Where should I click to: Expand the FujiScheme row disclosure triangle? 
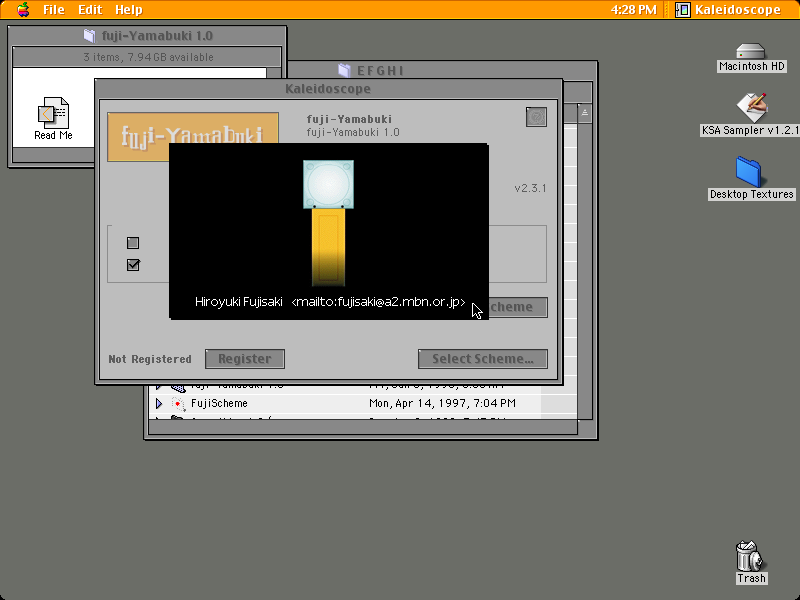click(x=159, y=404)
